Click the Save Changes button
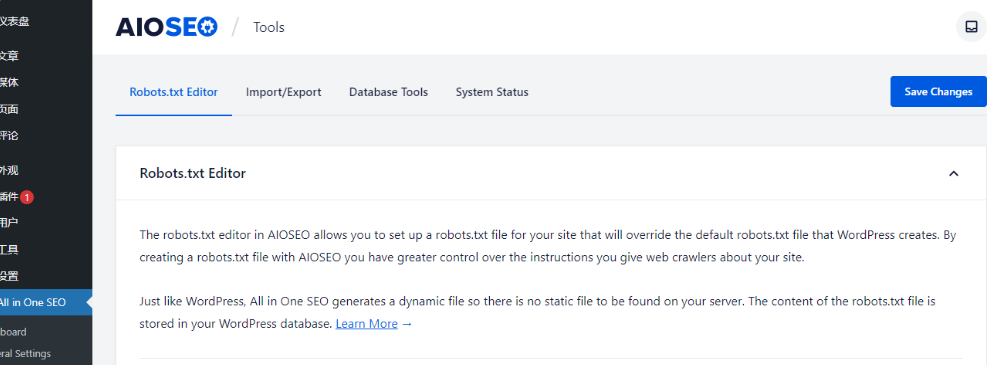The image size is (988, 365). point(938,91)
